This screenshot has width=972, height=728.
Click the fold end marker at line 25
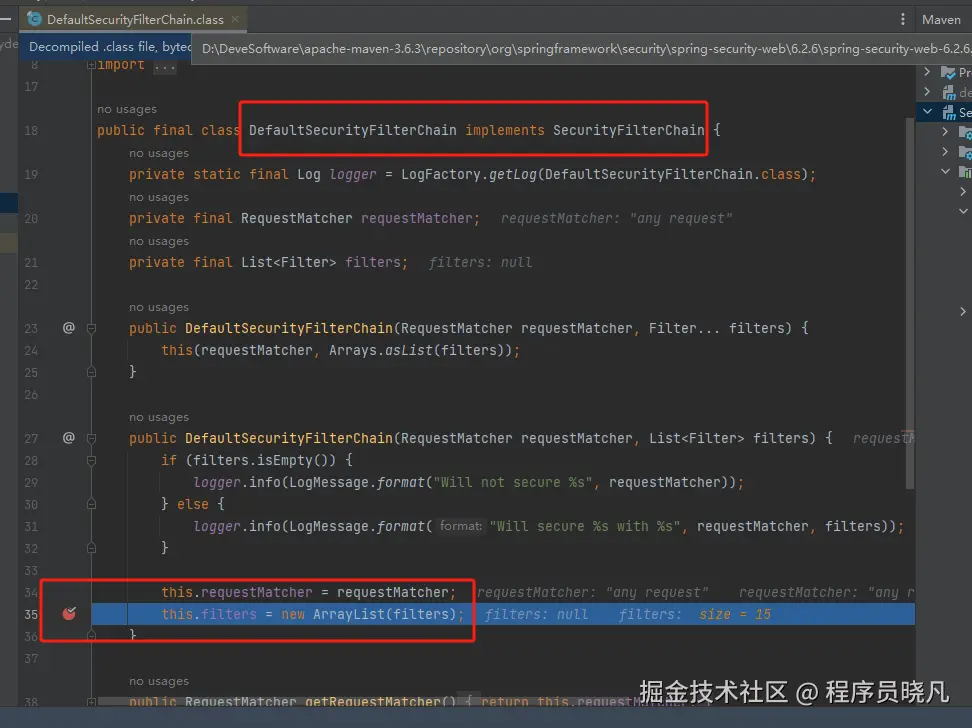tap(91, 372)
